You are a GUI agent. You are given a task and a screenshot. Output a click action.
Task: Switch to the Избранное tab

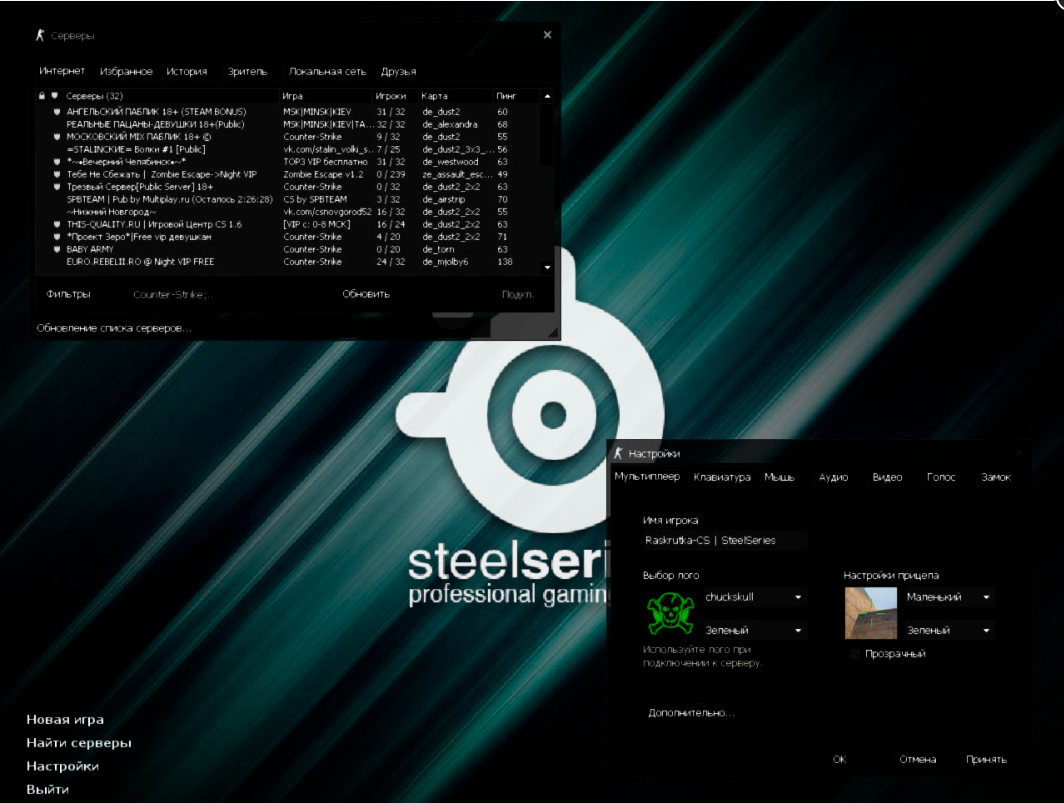(x=126, y=71)
